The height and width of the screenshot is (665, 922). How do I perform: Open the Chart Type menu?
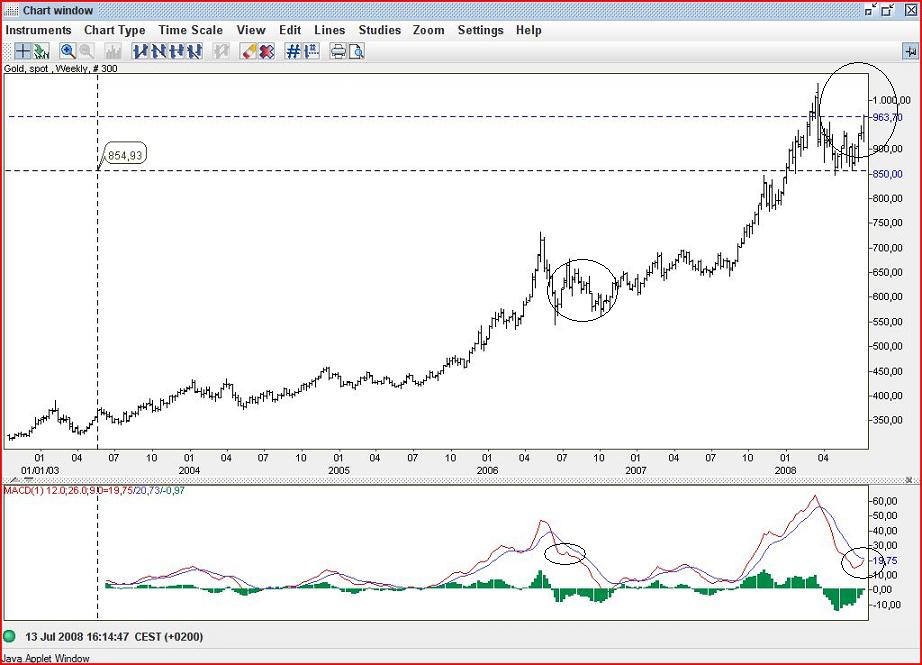click(115, 30)
